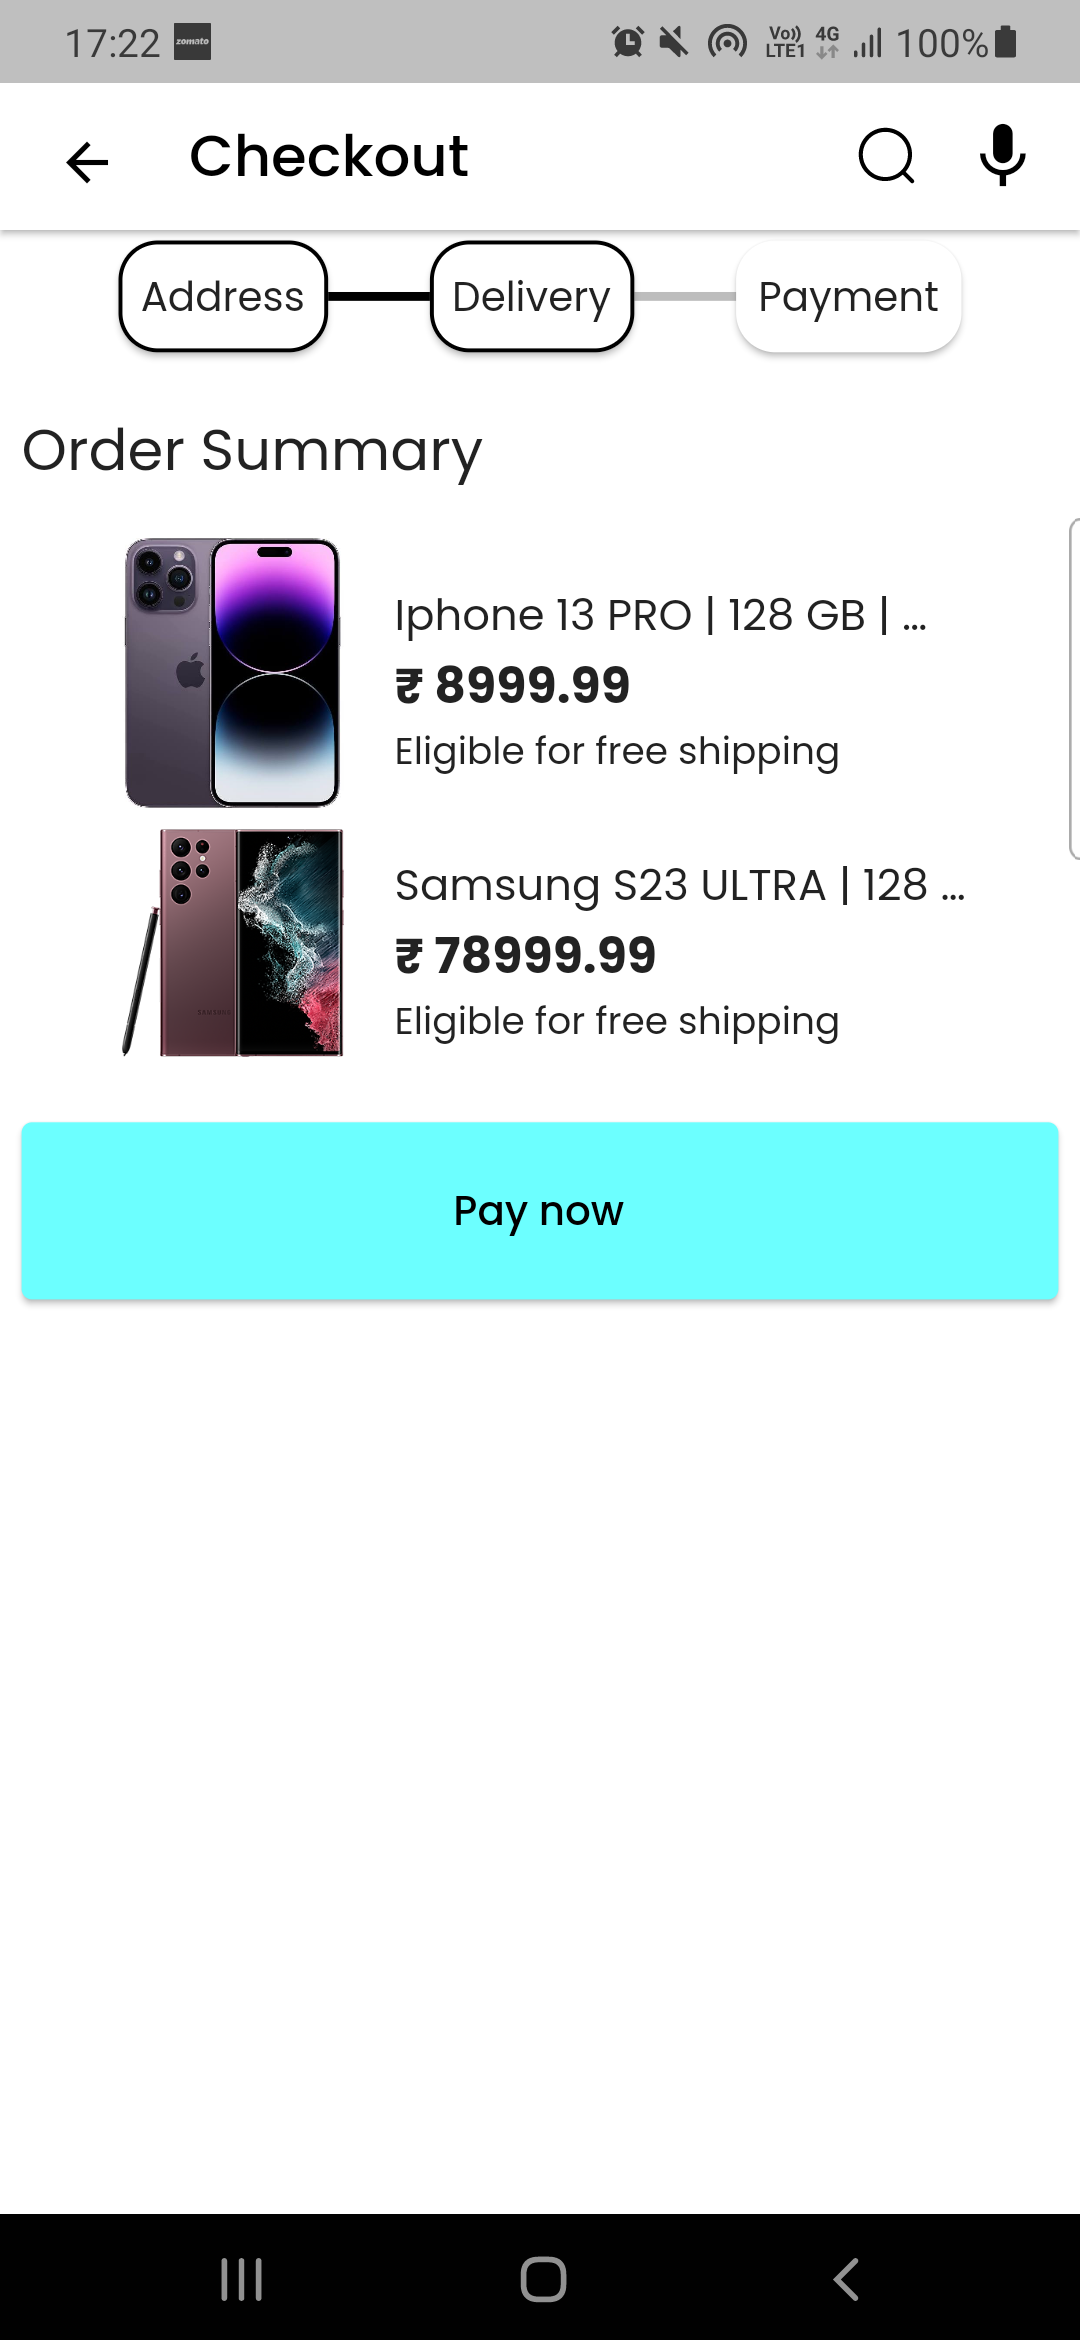Screen dimensions: 1080x2340
Task: Tap the back arrow in Checkout header
Action: [87, 161]
